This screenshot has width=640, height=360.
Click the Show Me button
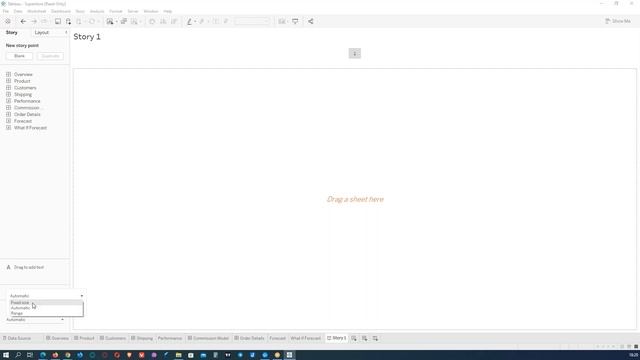pyautogui.click(x=618, y=21)
